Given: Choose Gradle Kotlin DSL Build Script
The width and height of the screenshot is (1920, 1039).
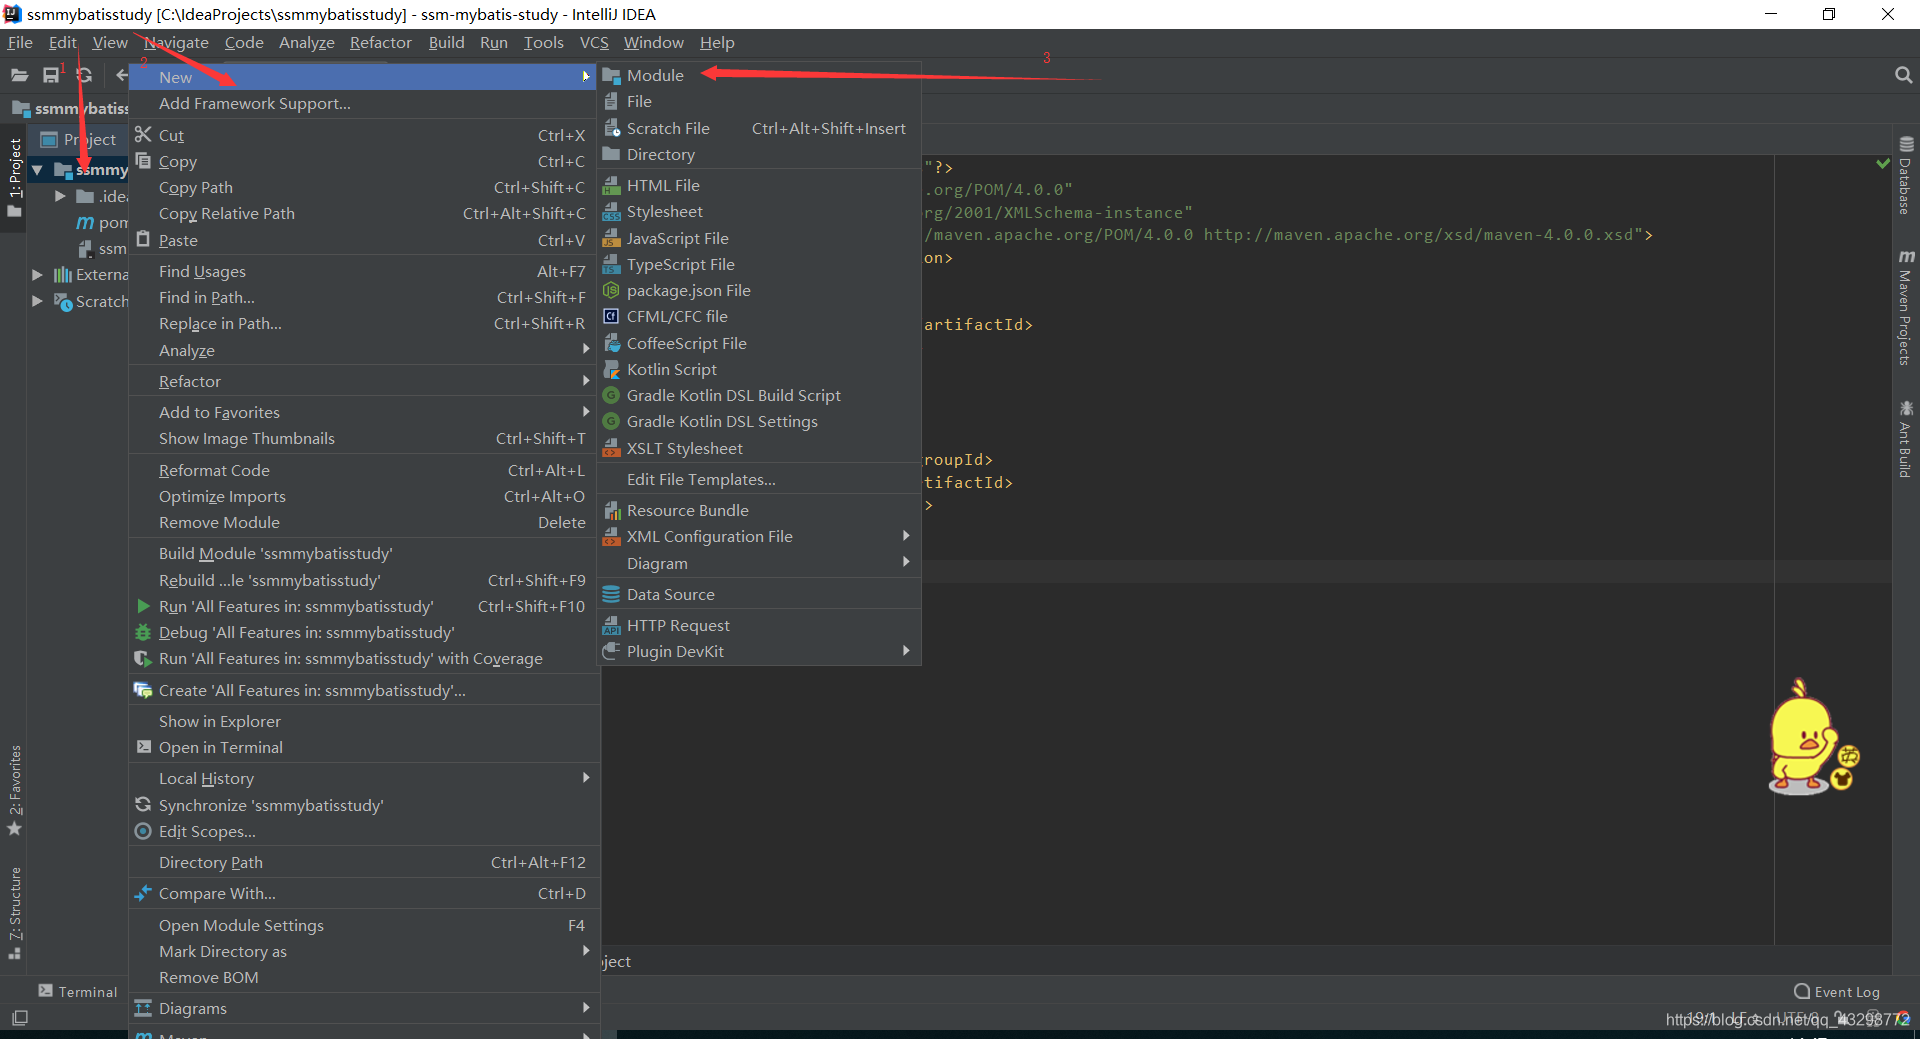Looking at the screenshot, I should click(759, 396).
